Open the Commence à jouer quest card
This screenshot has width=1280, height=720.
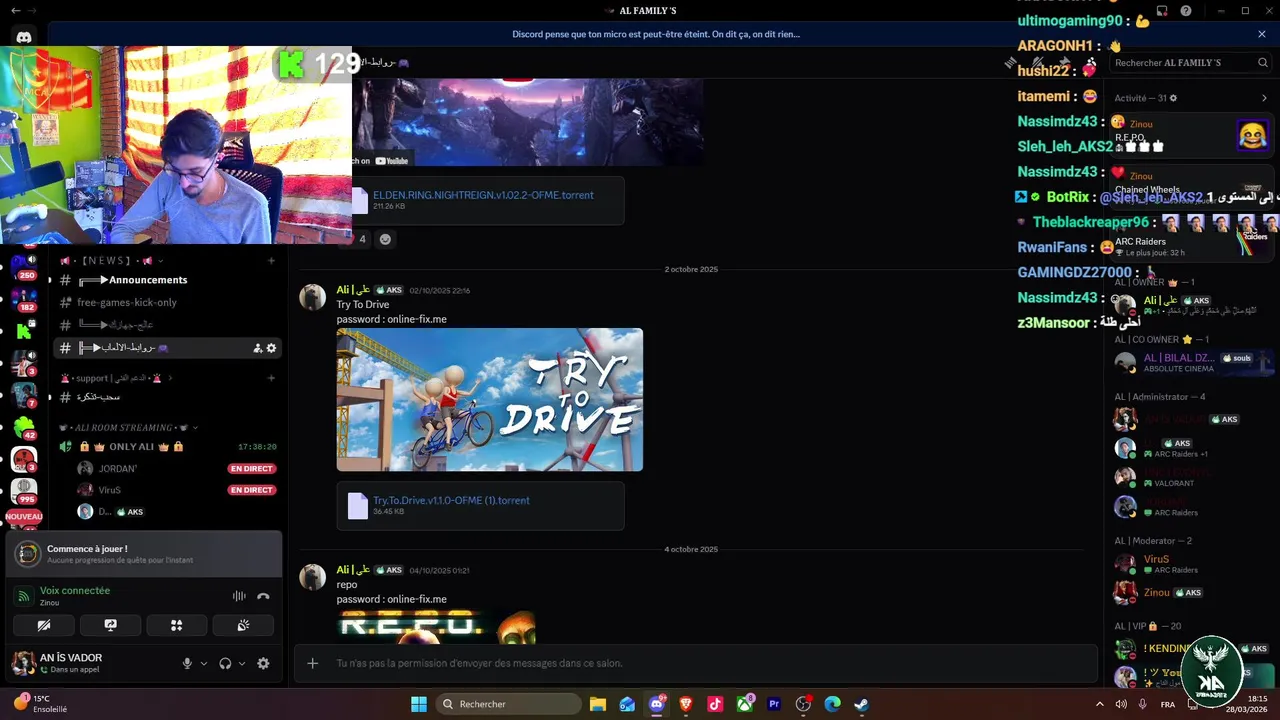[x=144, y=554]
